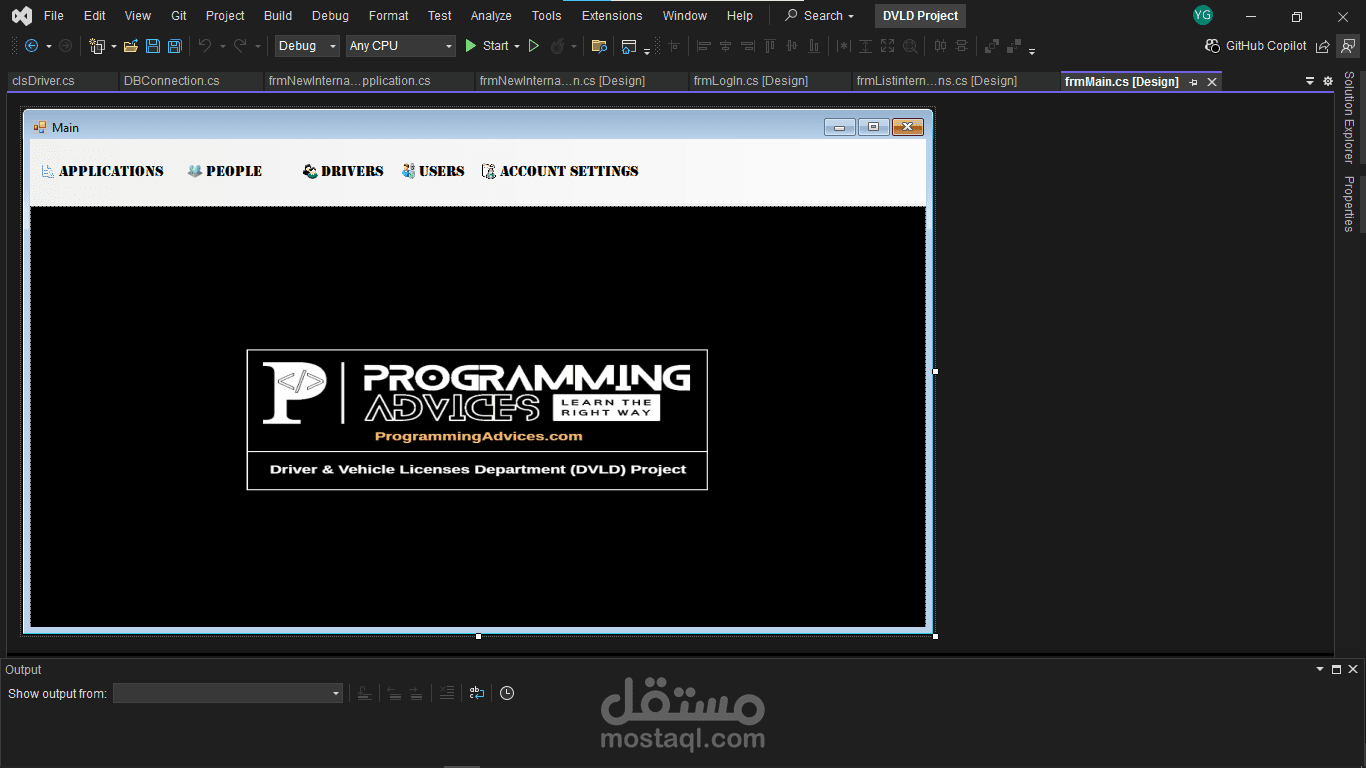Click the DRIVERS menu on the Main form
Image resolution: width=1366 pixels, height=768 pixels.
343,171
